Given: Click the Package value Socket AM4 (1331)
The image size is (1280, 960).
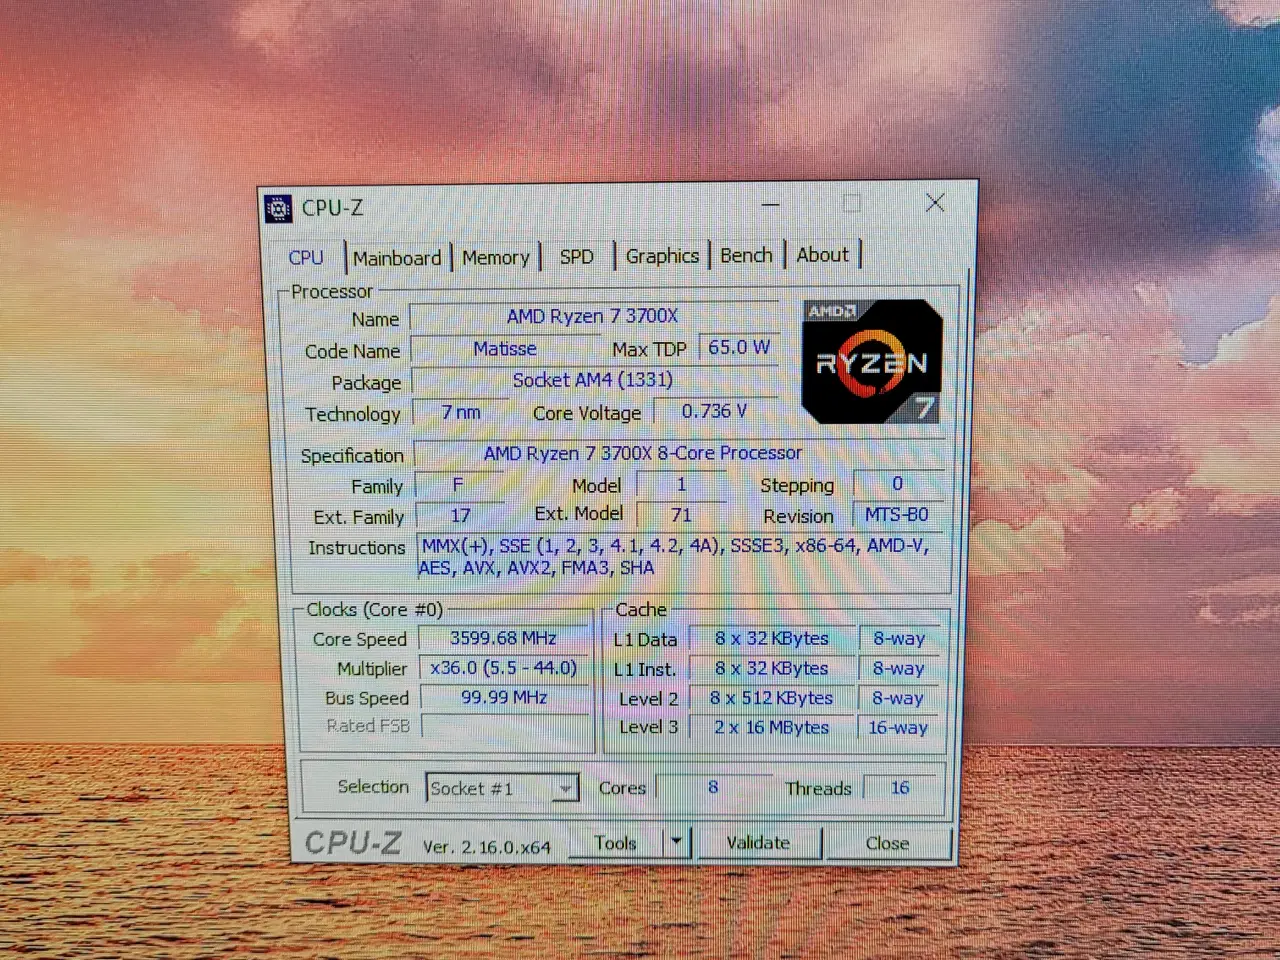Looking at the screenshot, I should [593, 380].
